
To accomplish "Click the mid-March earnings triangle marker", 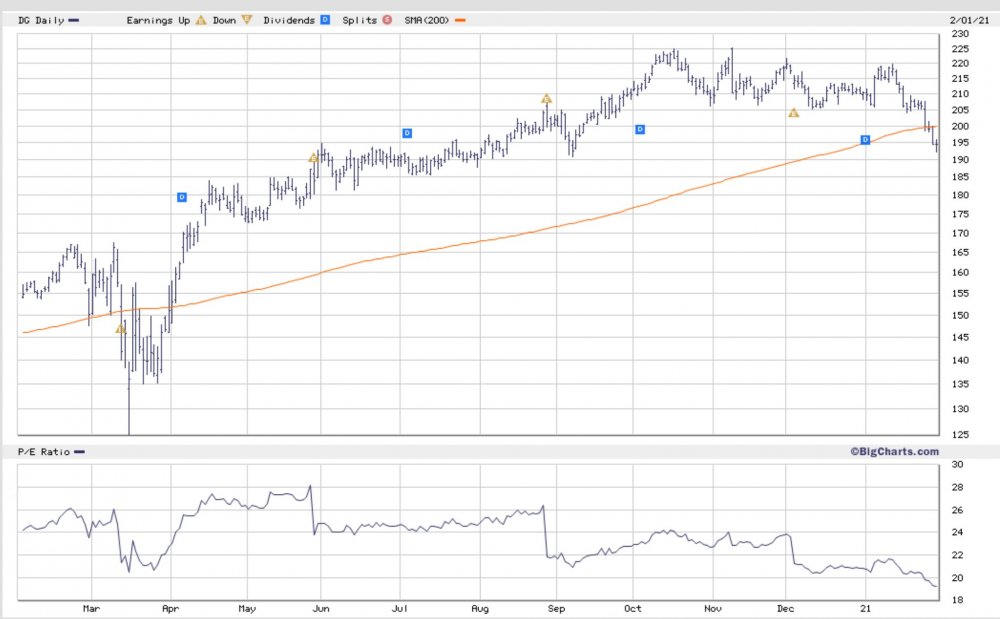I will [120, 328].
